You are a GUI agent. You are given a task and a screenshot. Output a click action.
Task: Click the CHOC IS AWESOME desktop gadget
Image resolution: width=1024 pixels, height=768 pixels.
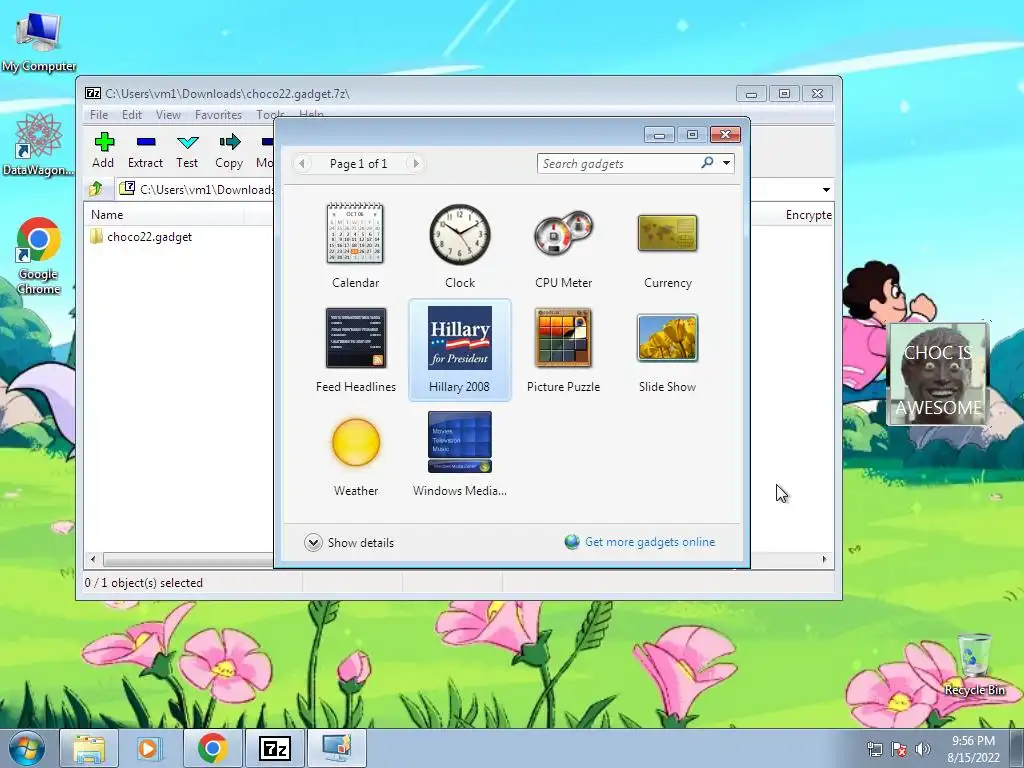click(x=938, y=374)
